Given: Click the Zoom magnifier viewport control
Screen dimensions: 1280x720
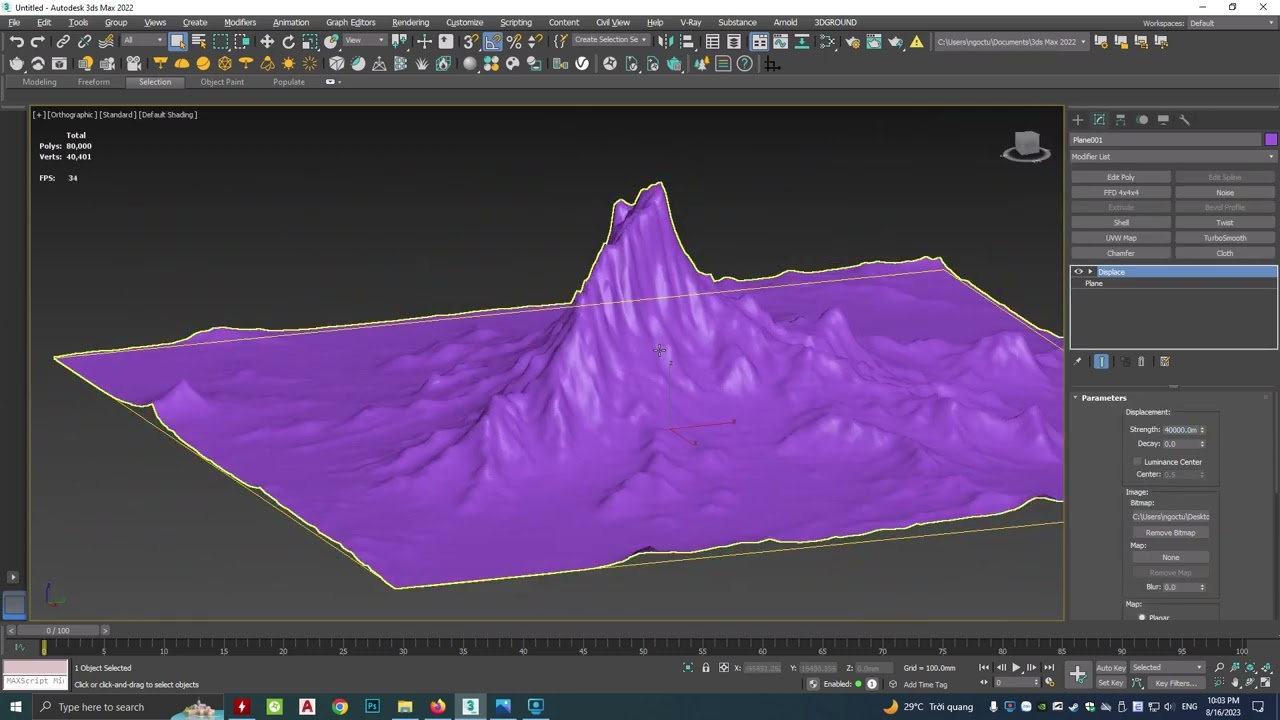Looking at the screenshot, I should tap(1219, 668).
